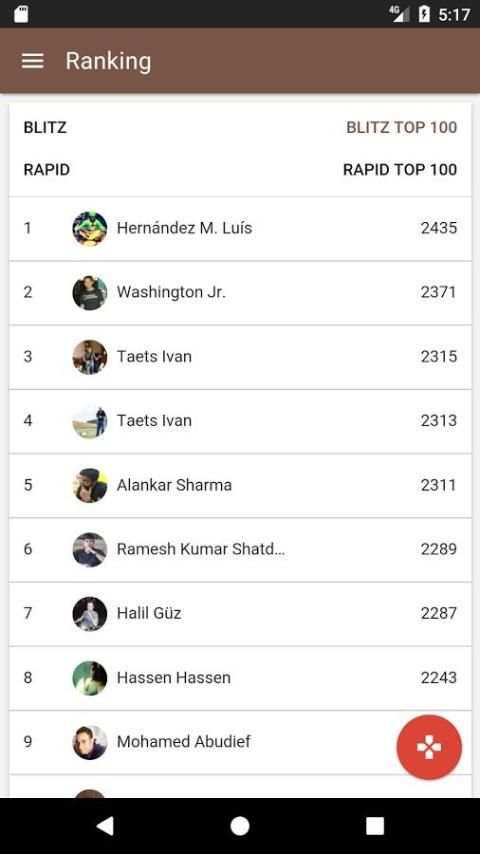The width and height of the screenshot is (480, 854).
Task: Open the BLITZ TOP 100 list
Action: pos(402,127)
